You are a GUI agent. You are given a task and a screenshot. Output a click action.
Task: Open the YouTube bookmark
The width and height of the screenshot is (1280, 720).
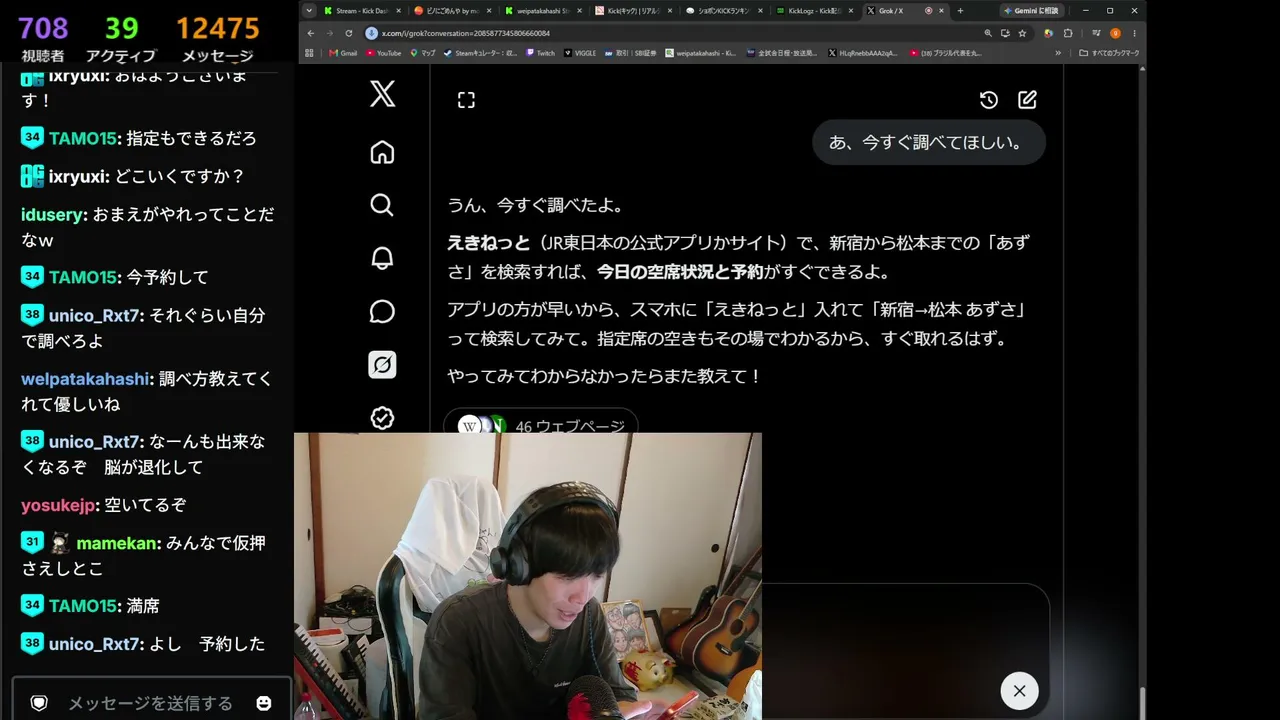tap(383, 53)
